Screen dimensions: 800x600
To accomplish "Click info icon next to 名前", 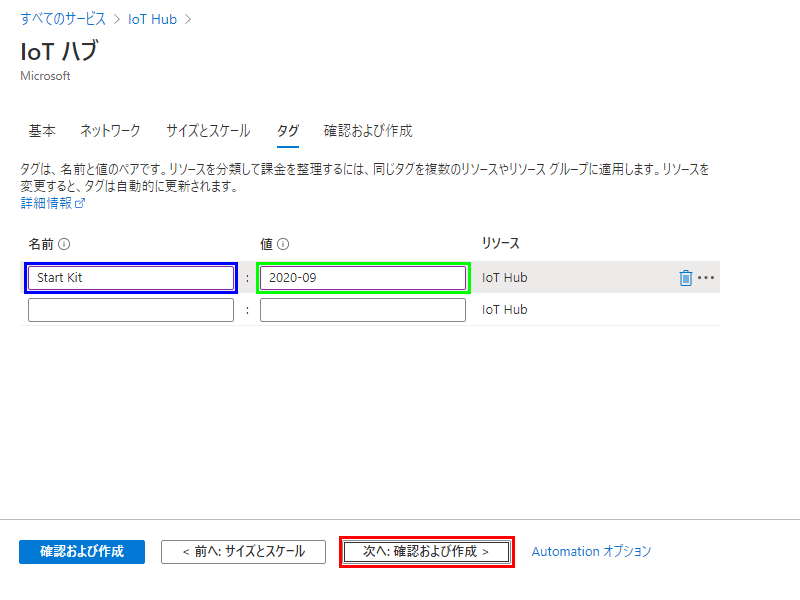I will click(x=64, y=244).
